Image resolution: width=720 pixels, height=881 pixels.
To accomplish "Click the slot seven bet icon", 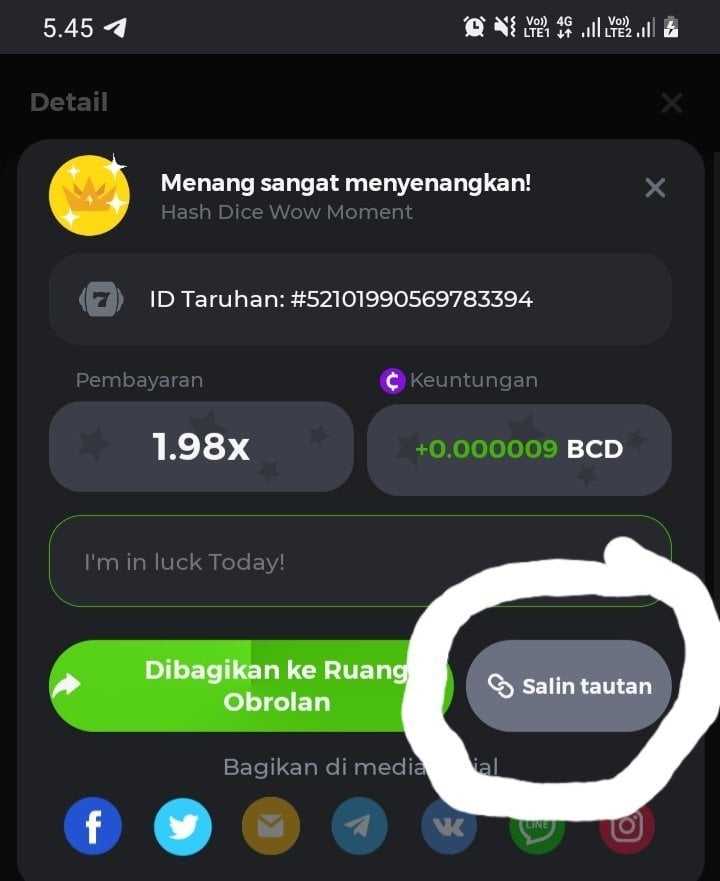I will point(101,299).
